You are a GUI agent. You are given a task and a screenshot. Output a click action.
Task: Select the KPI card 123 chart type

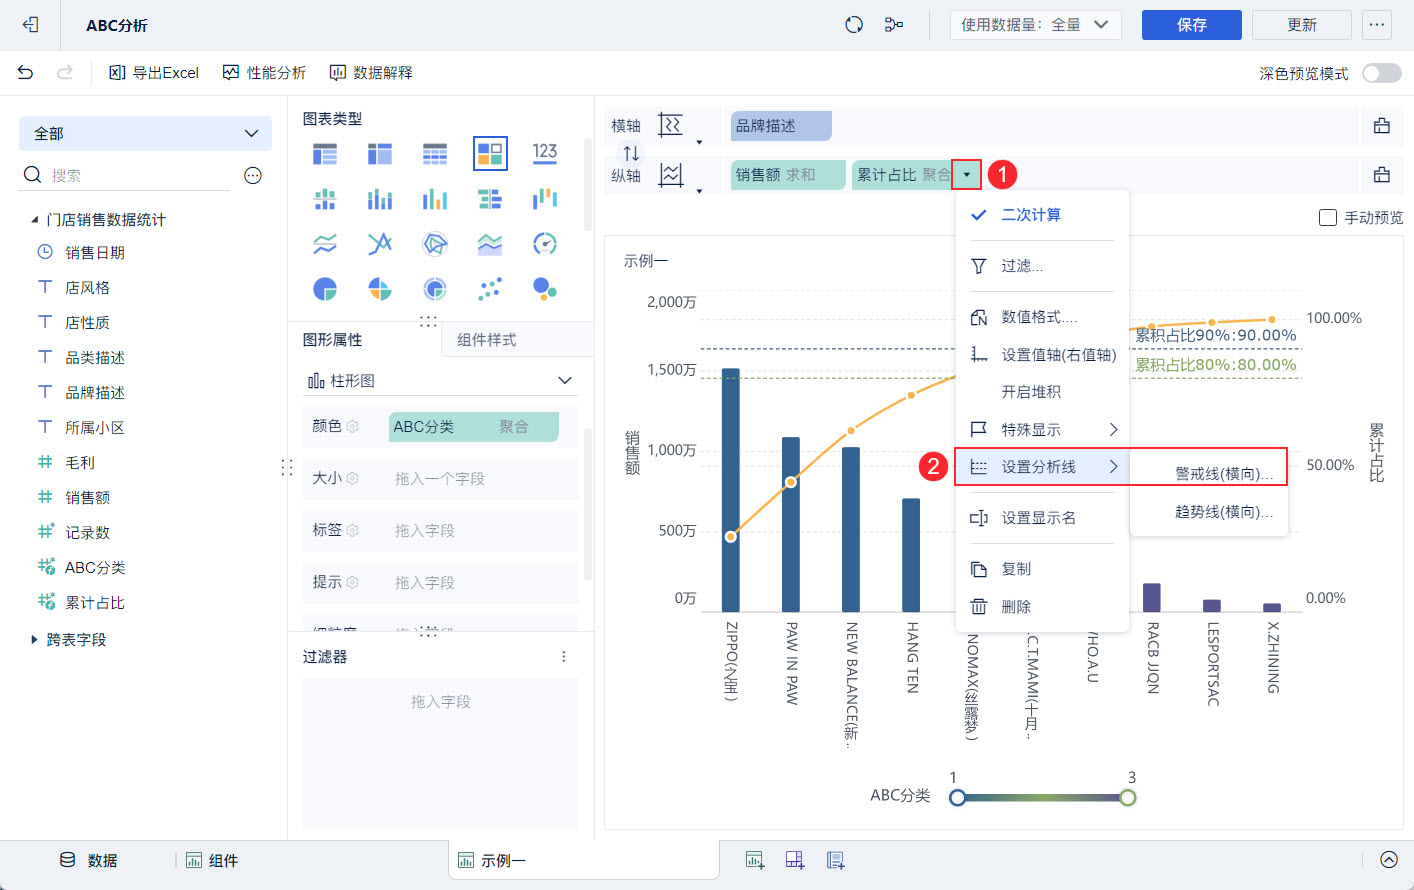click(545, 154)
